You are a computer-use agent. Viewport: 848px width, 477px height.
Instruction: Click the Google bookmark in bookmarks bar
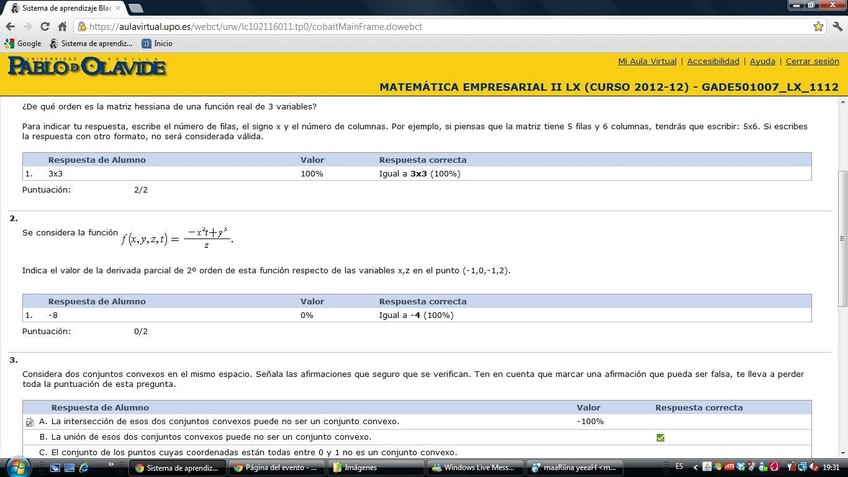[23, 44]
